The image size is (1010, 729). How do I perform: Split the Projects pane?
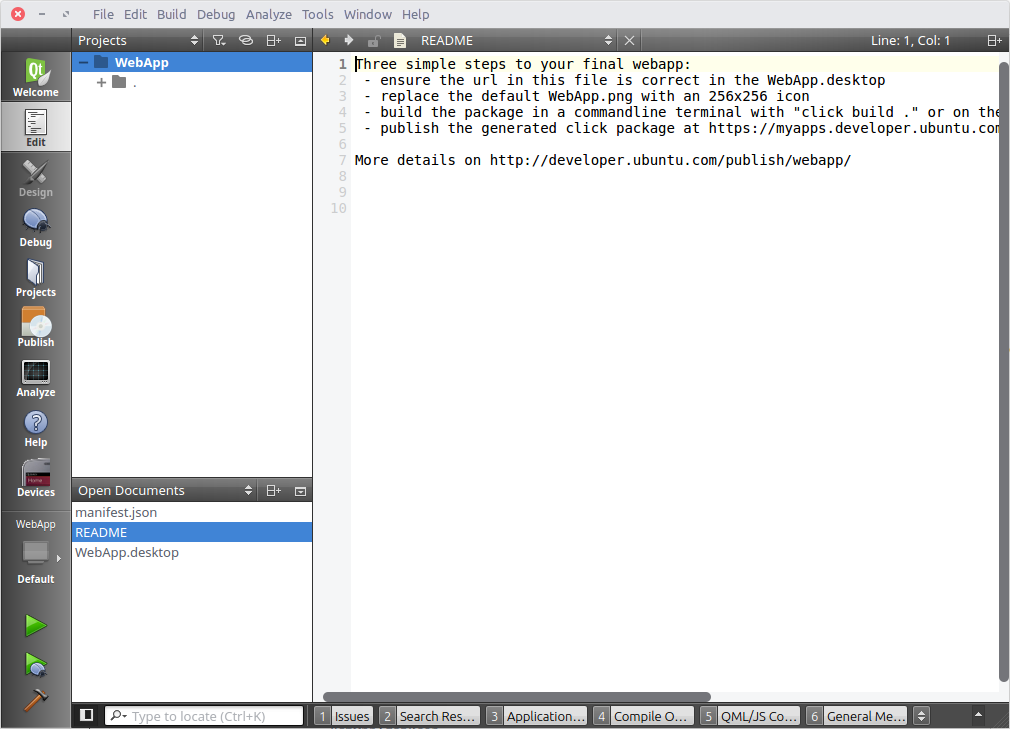[x=274, y=41]
